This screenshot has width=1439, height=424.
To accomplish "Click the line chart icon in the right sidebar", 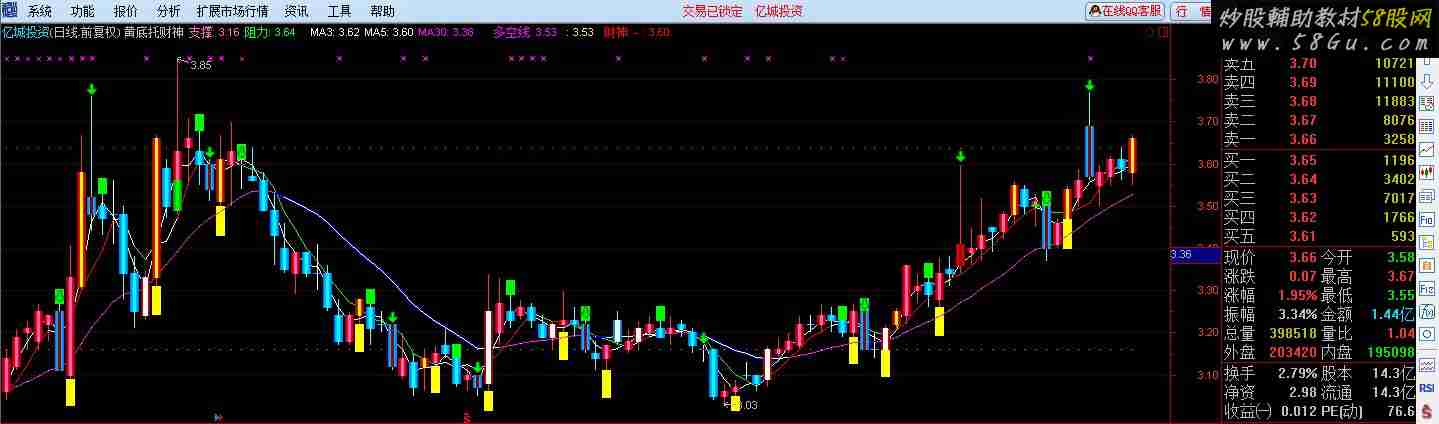I will tap(1427, 148).
